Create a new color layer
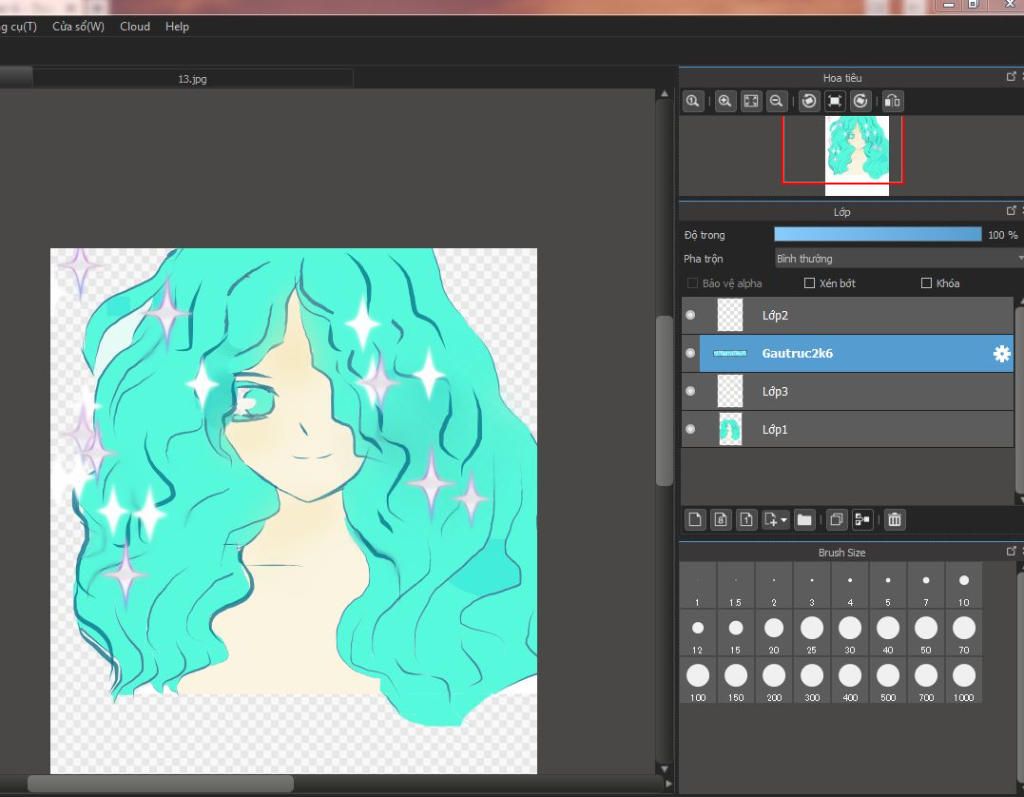Viewport: 1024px width, 797px height. pyautogui.click(x=695, y=520)
